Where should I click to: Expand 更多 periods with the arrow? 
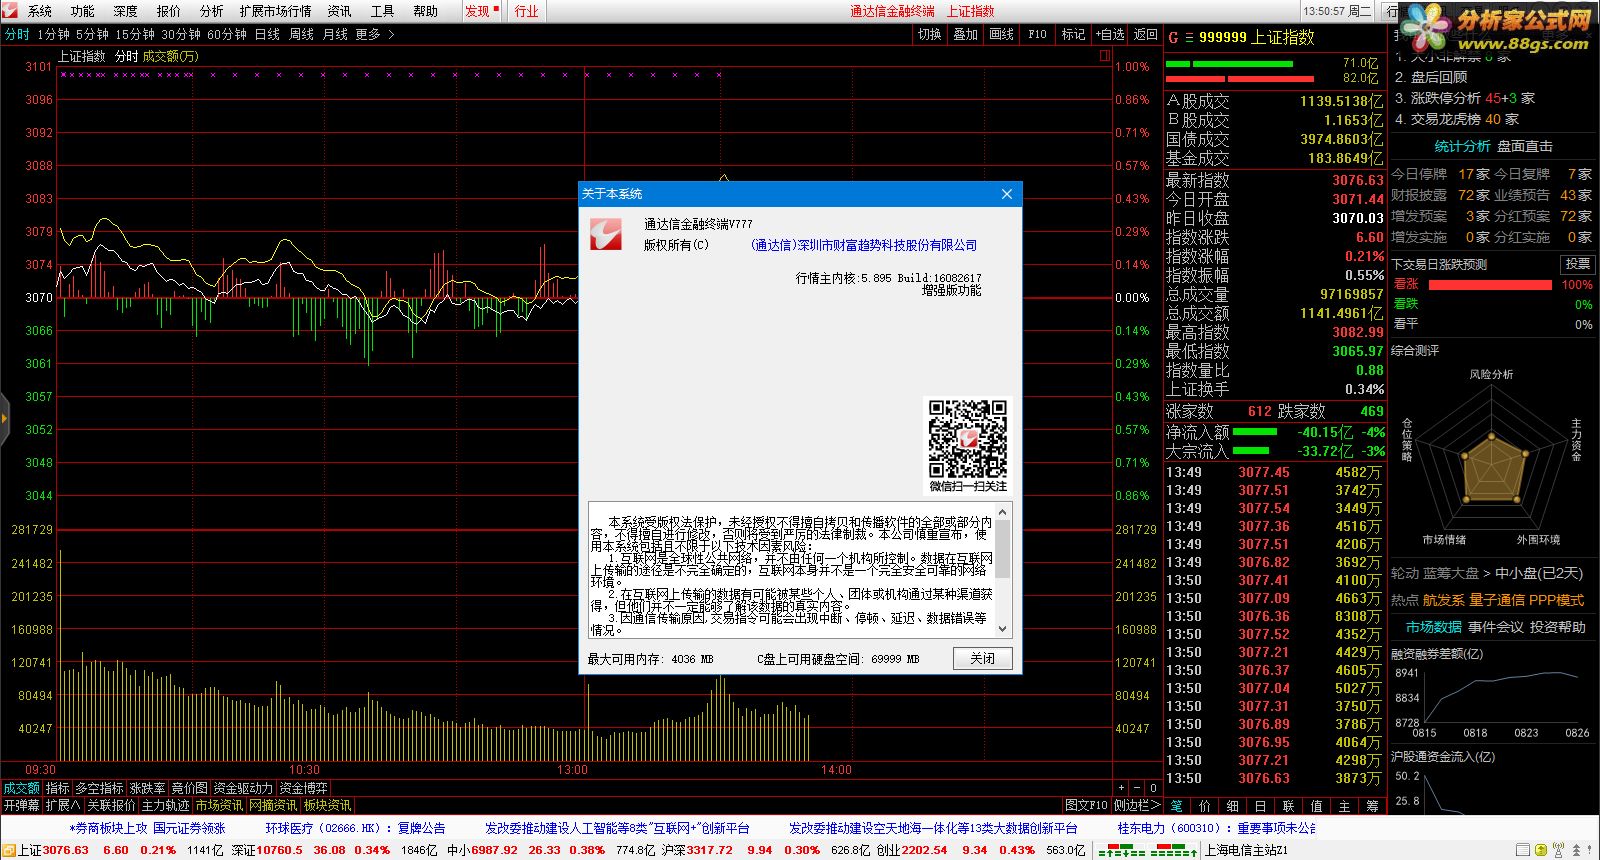click(375, 34)
